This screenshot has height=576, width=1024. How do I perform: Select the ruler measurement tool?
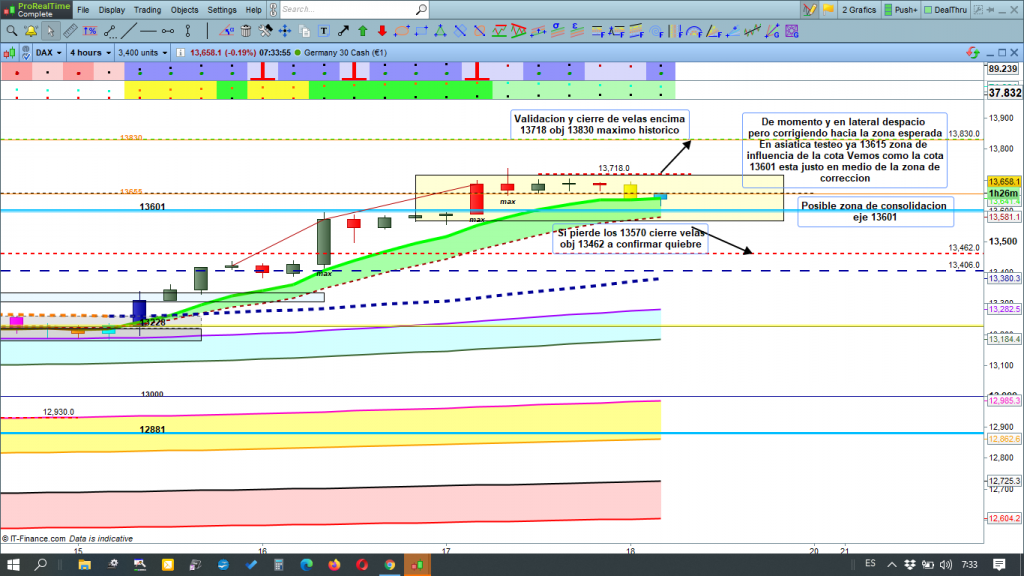pyautogui.click(x=68, y=30)
